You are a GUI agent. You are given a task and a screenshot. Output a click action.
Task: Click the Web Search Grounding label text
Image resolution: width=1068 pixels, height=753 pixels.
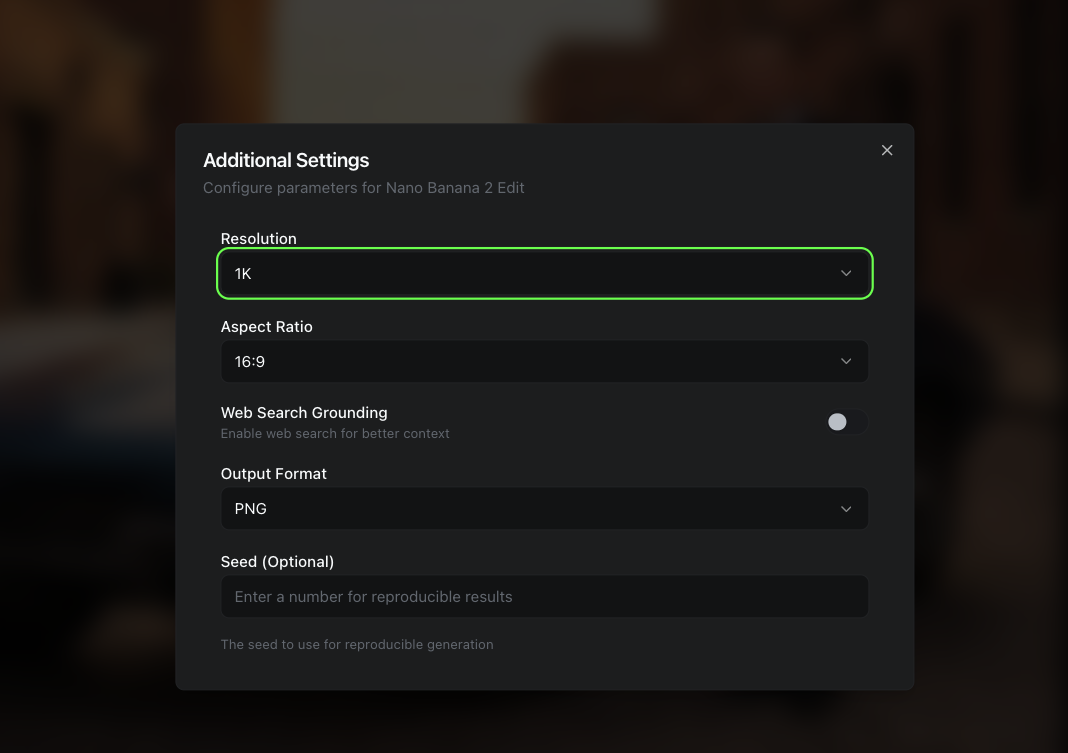point(304,412)
